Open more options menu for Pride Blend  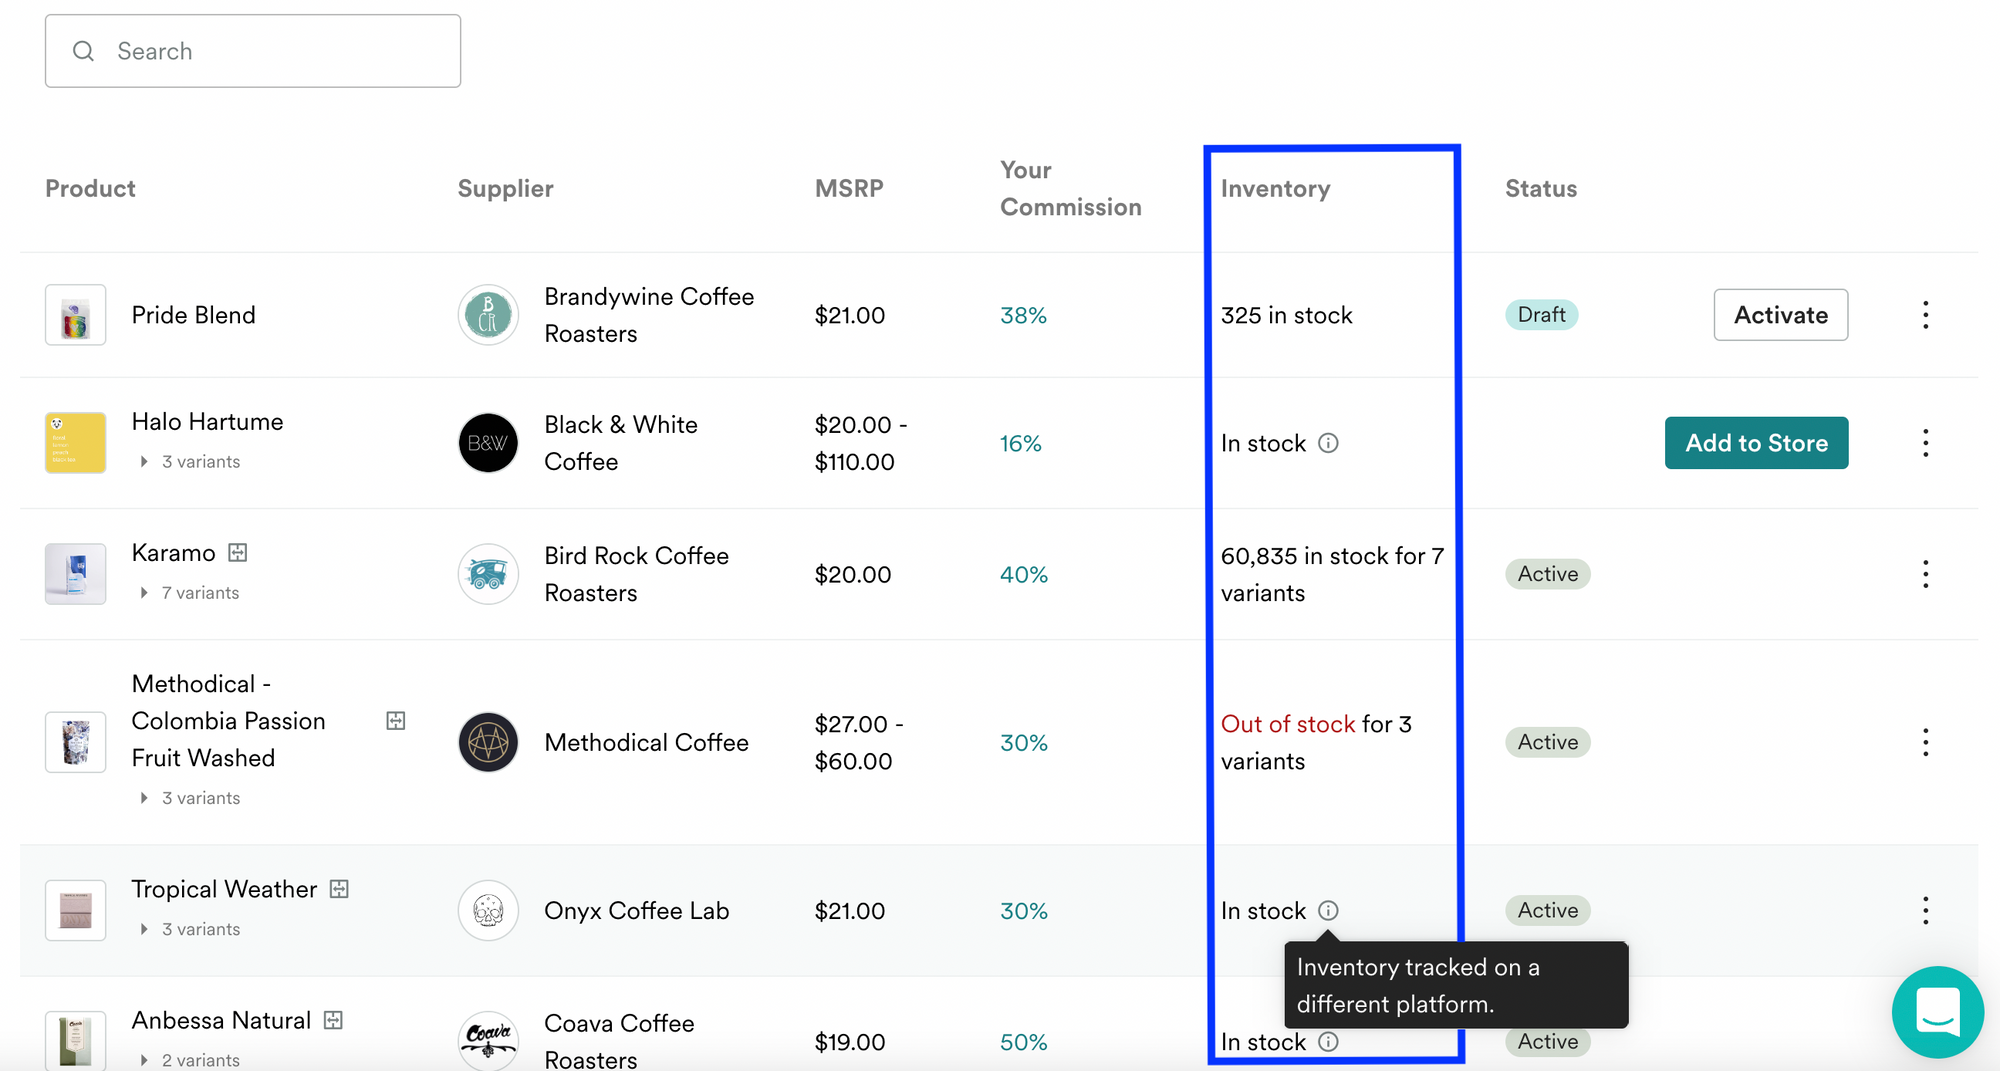[x=1925, y=315]
